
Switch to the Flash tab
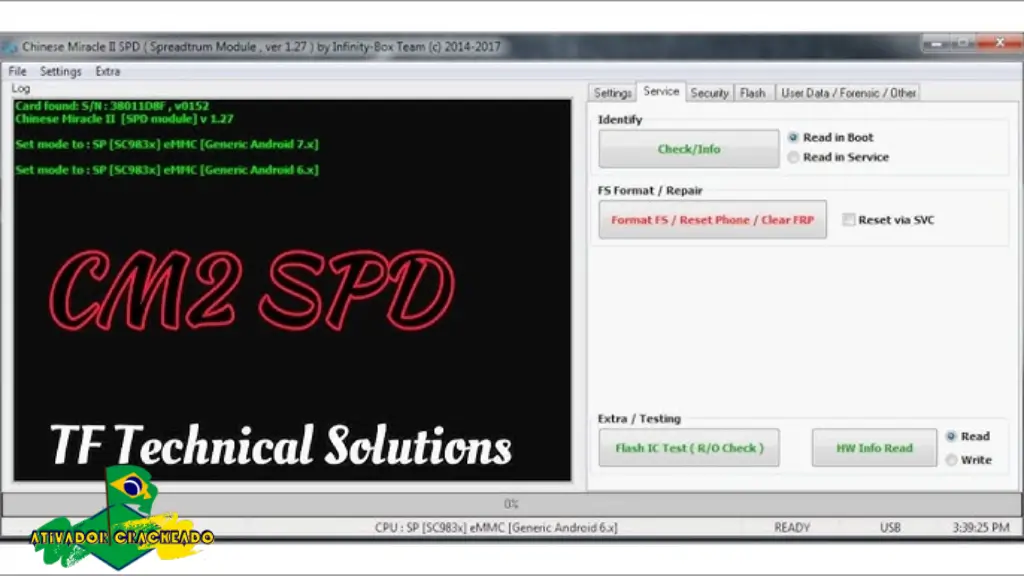pos(753,93)
